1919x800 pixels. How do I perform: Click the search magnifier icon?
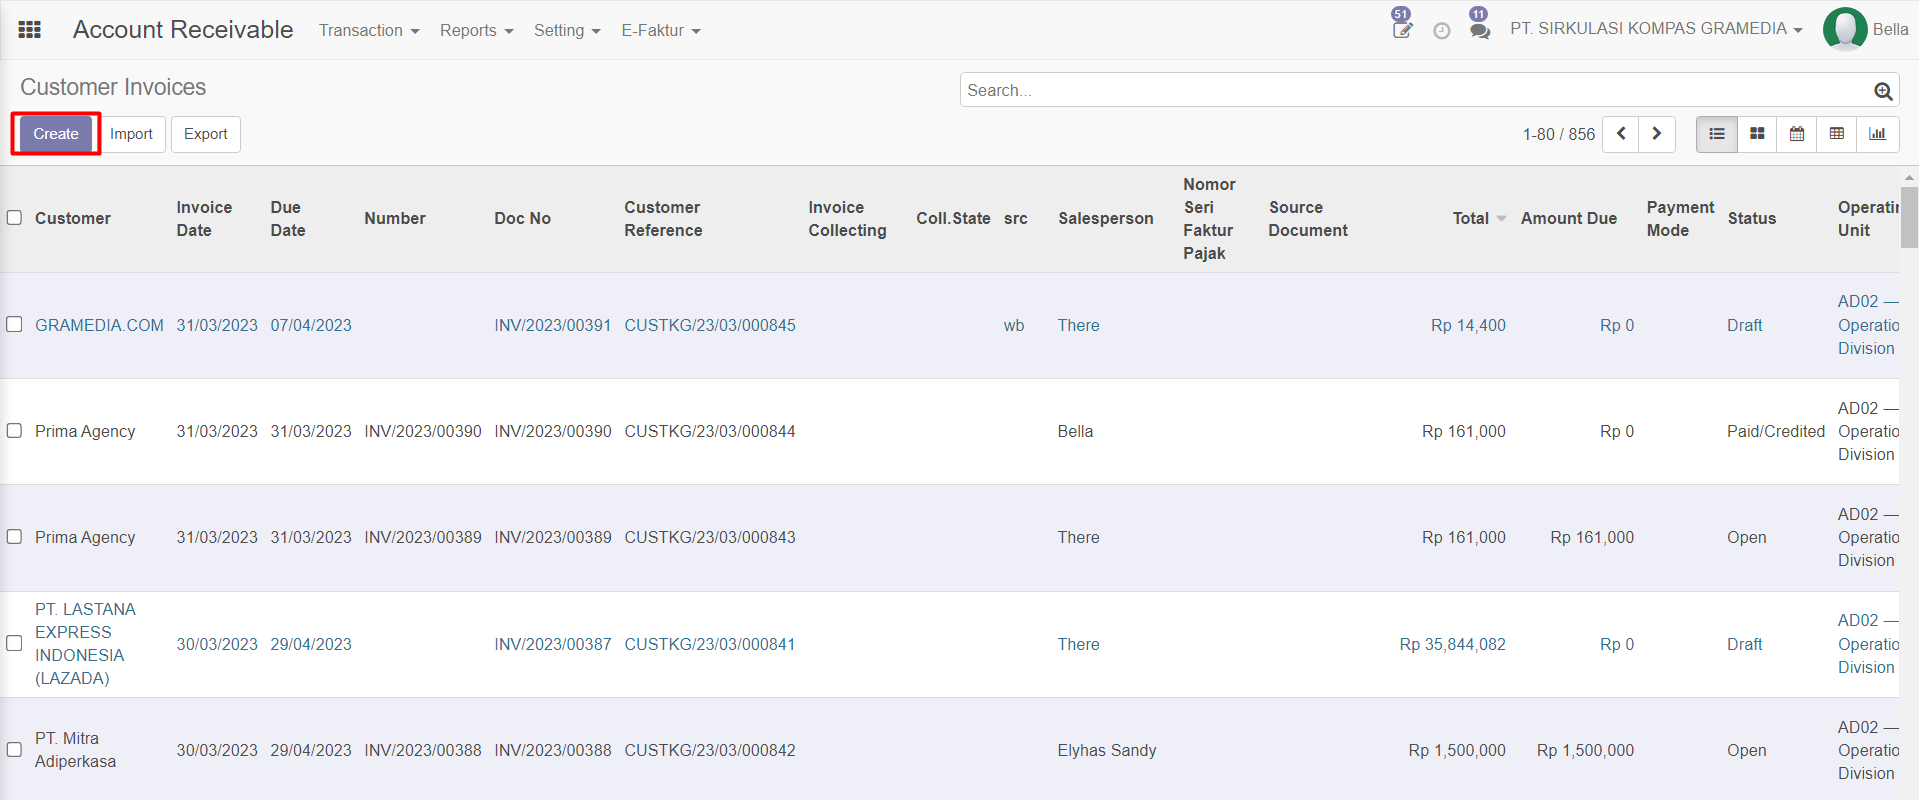tap(1883, 91)
